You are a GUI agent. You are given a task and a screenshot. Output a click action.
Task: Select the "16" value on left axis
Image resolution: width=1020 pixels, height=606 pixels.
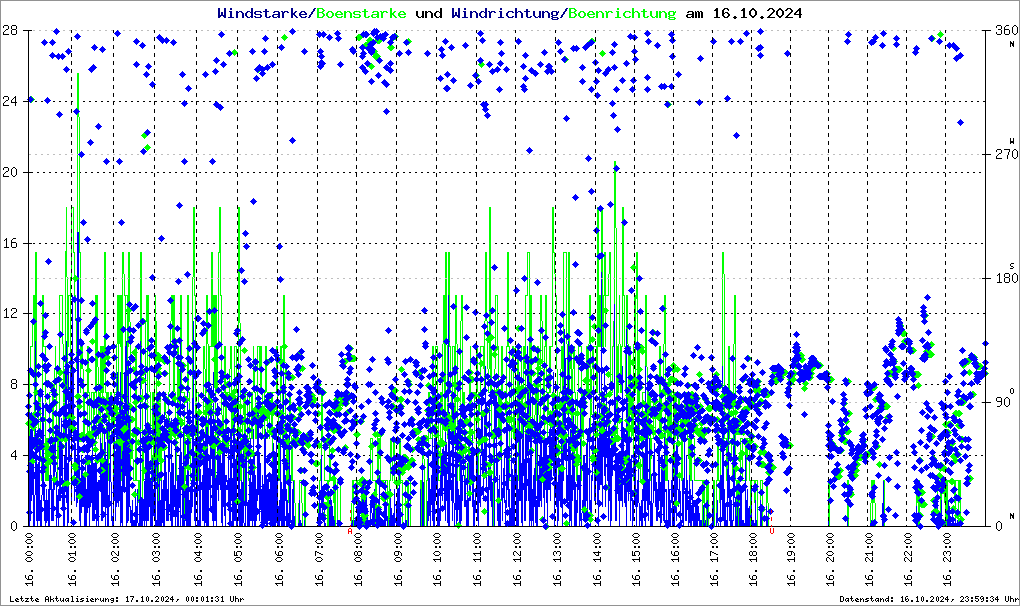(x=11, y=243)
